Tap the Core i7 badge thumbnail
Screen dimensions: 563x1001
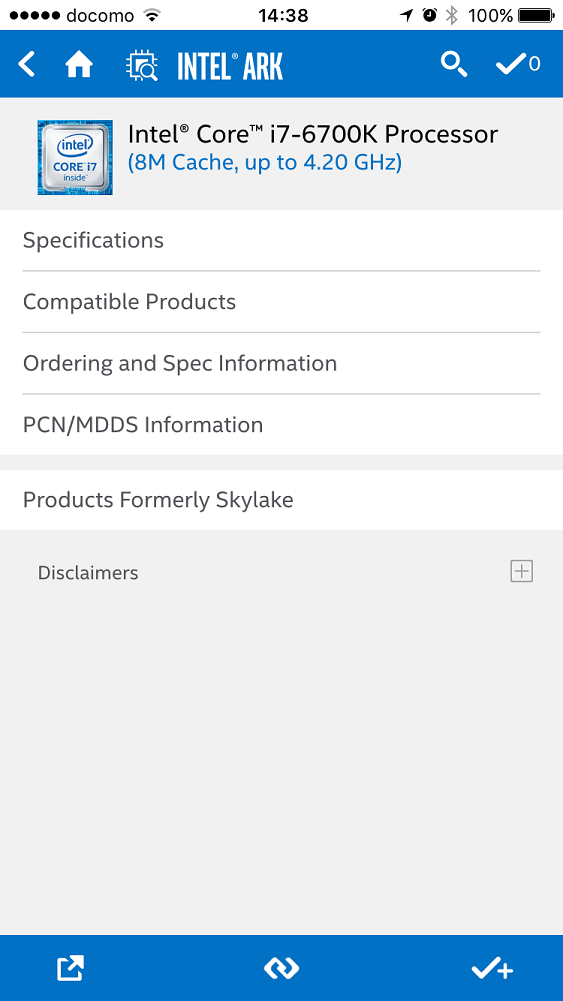75,157
